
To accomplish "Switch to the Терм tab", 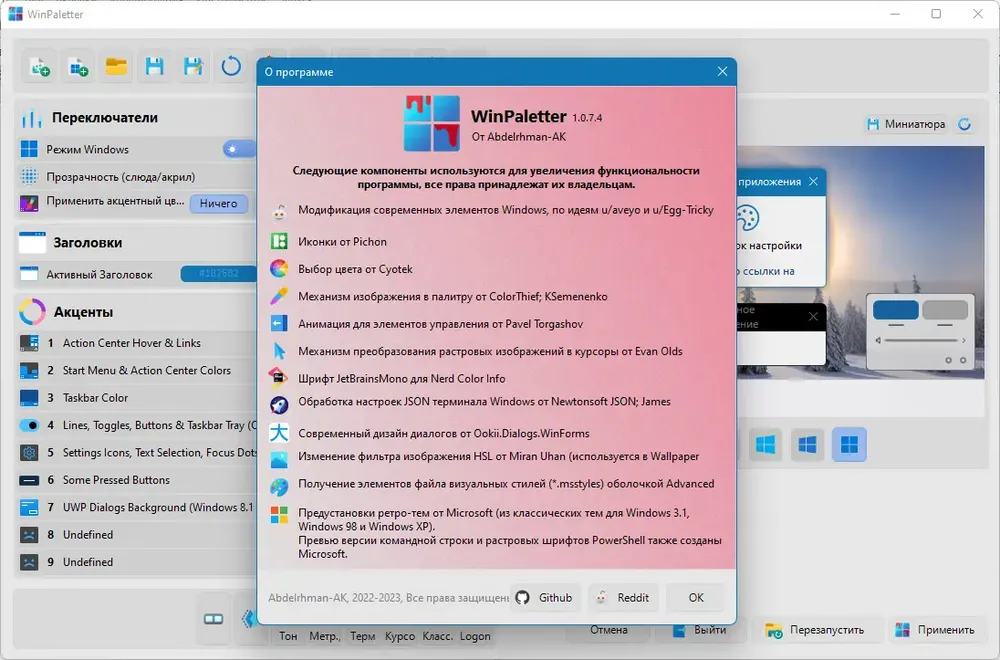I will pyautogui.click(x=362, y=636).
